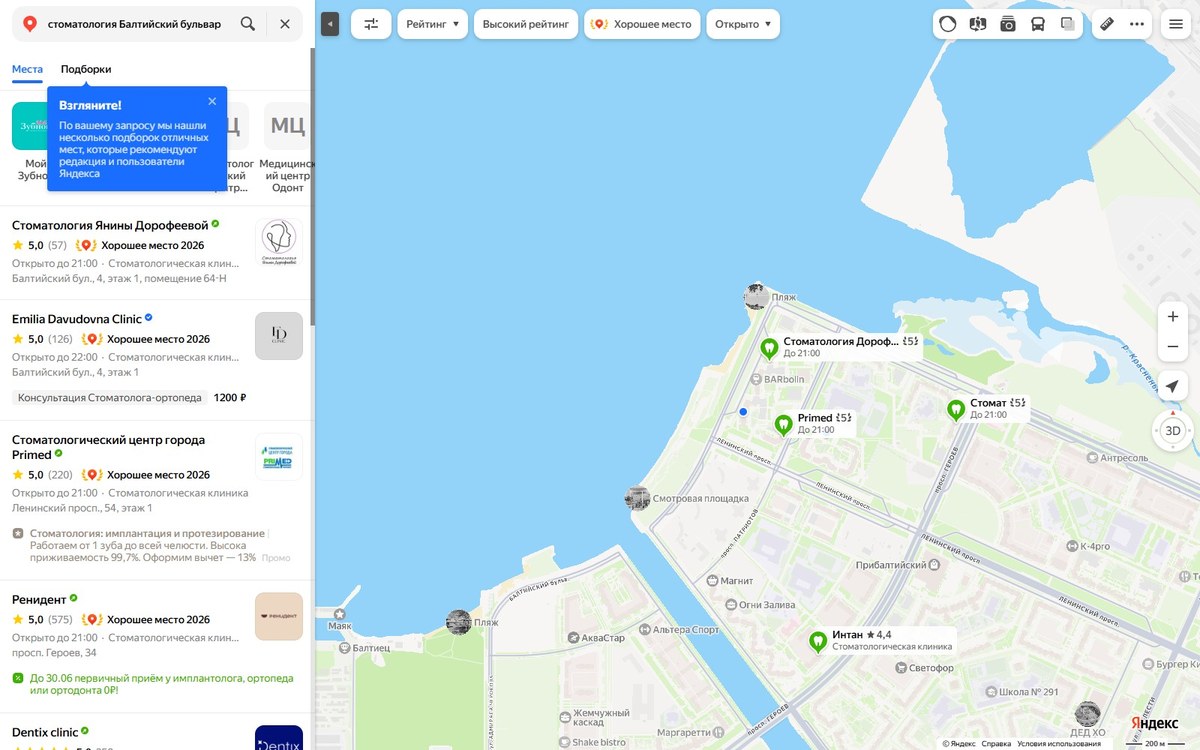Enable the Высокий рейтинг filter

(526, 24)
